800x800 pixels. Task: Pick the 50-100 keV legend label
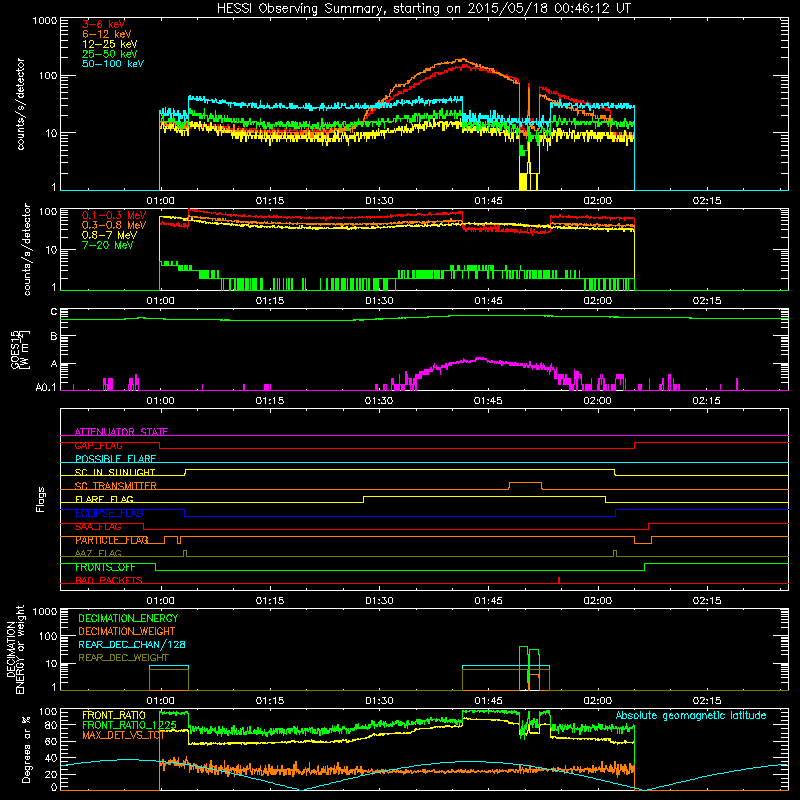[x=113, y=64]
